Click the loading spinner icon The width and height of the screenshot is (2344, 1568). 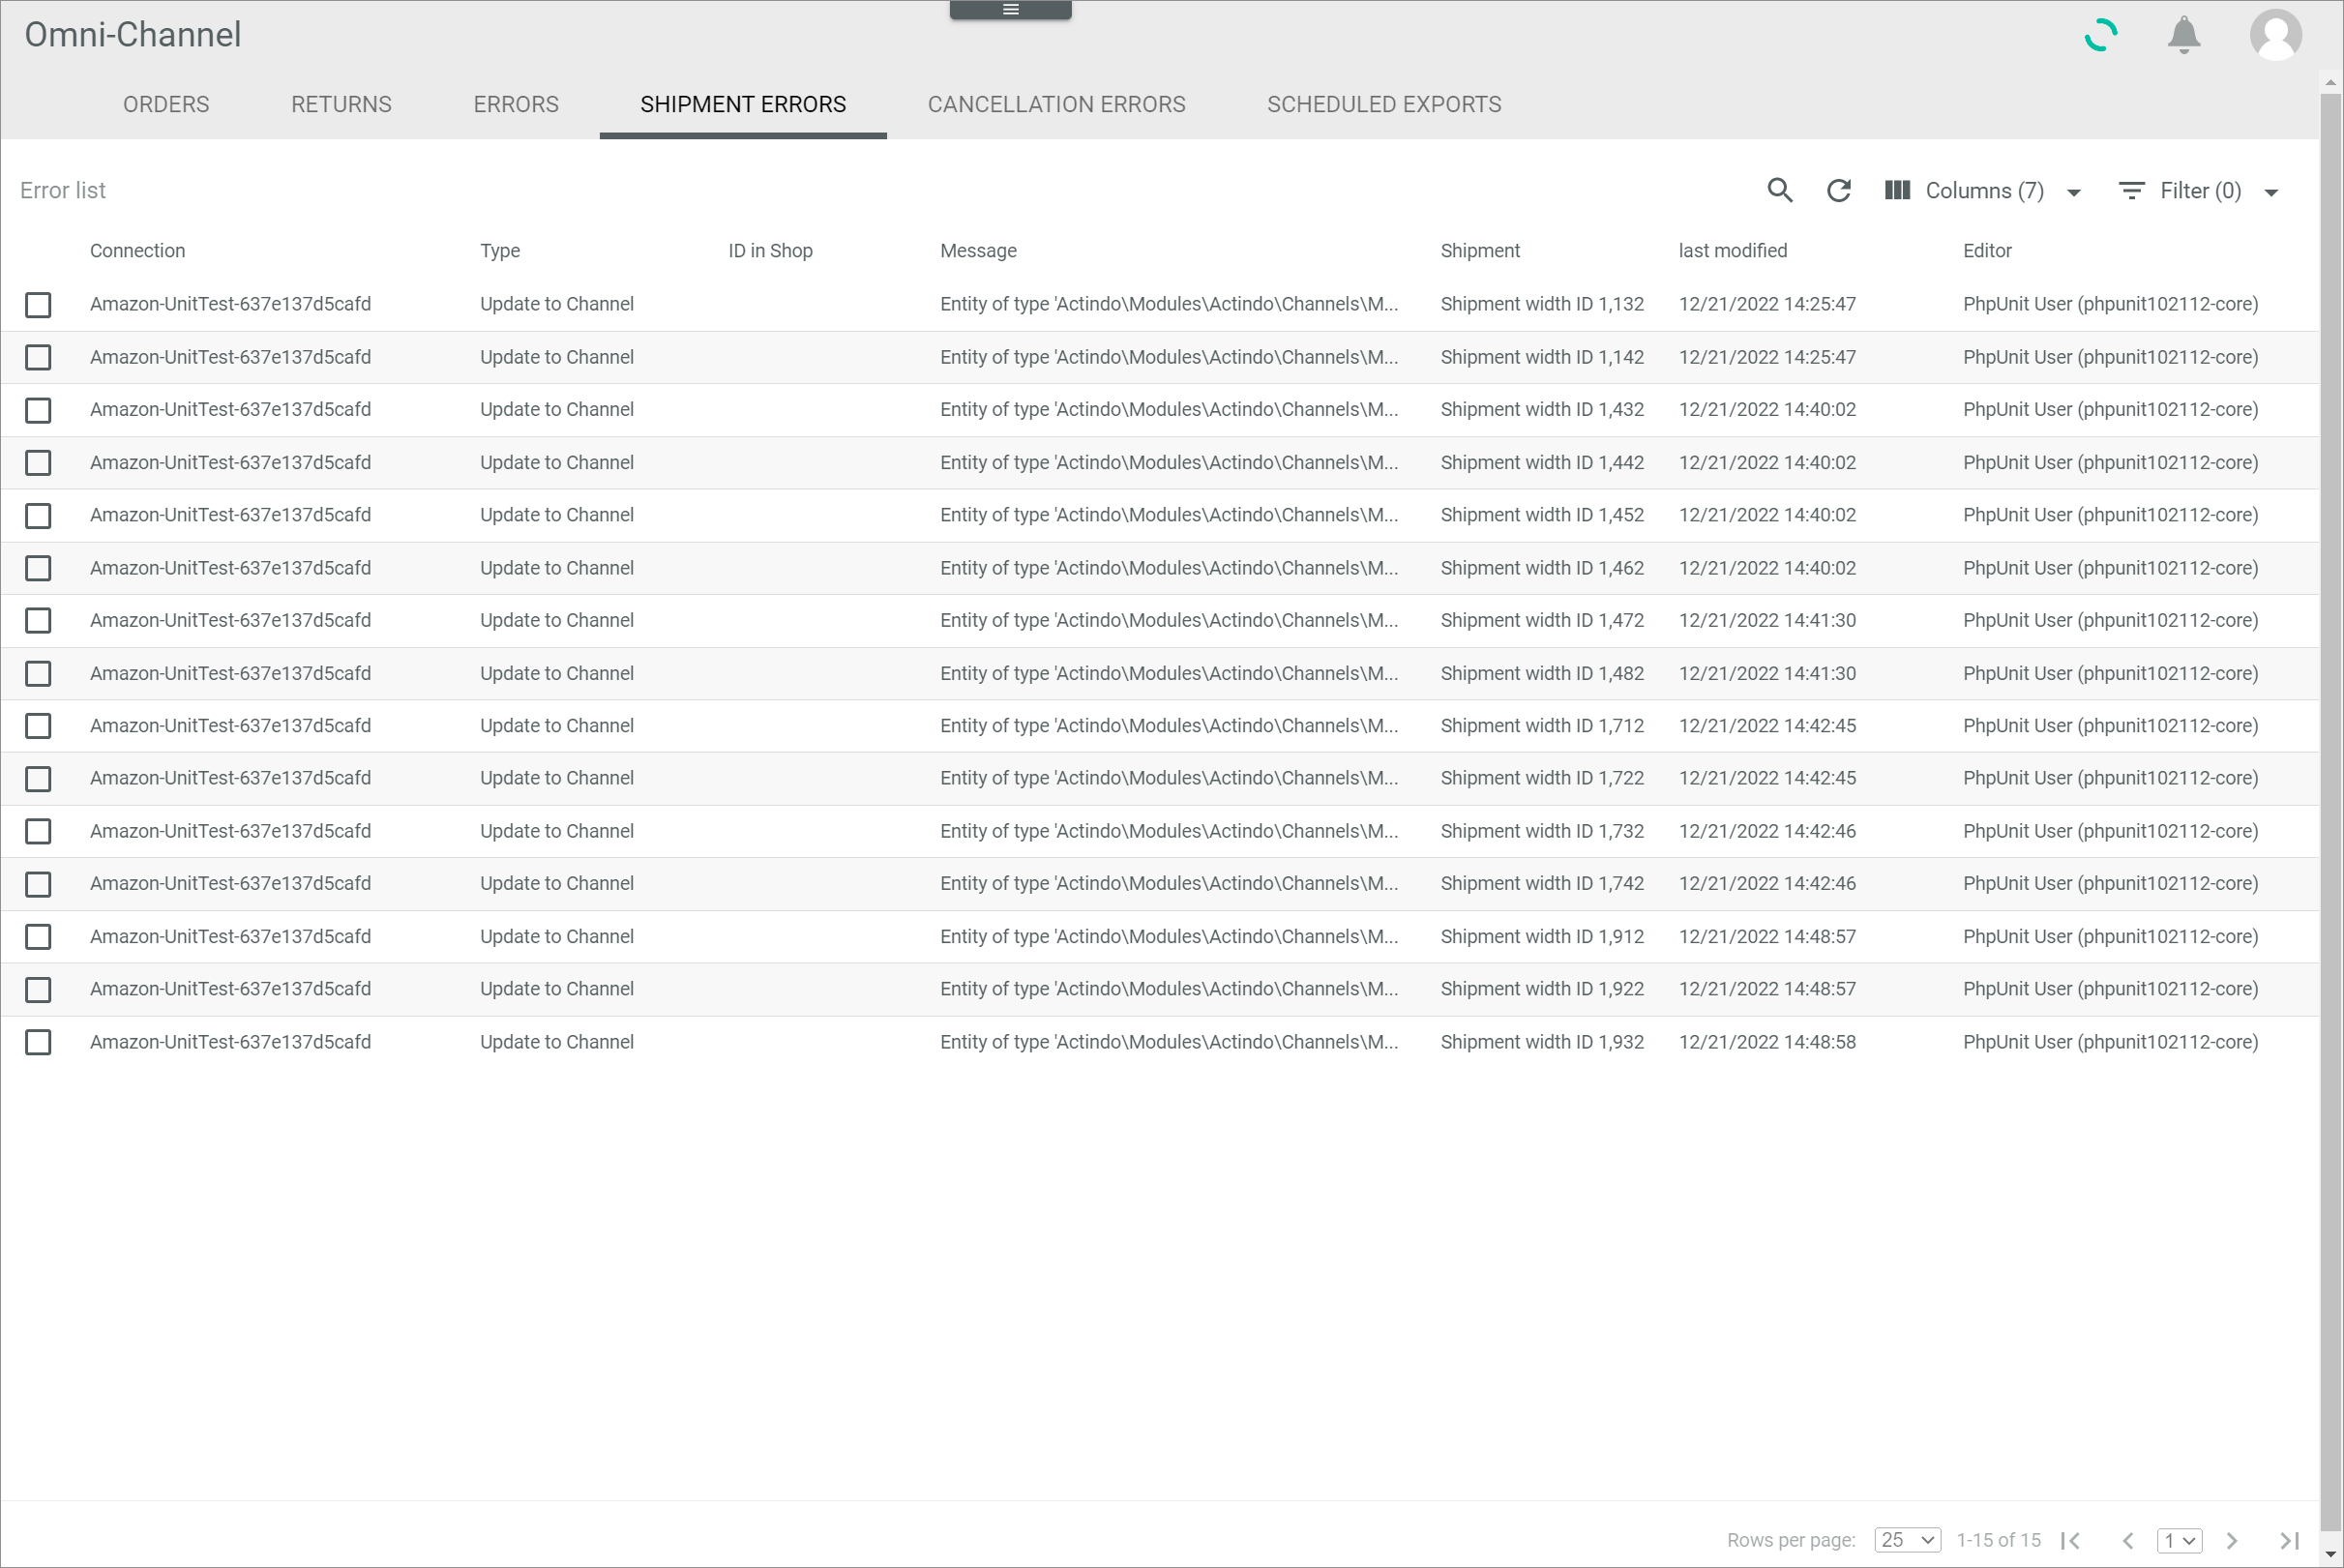2101,35
